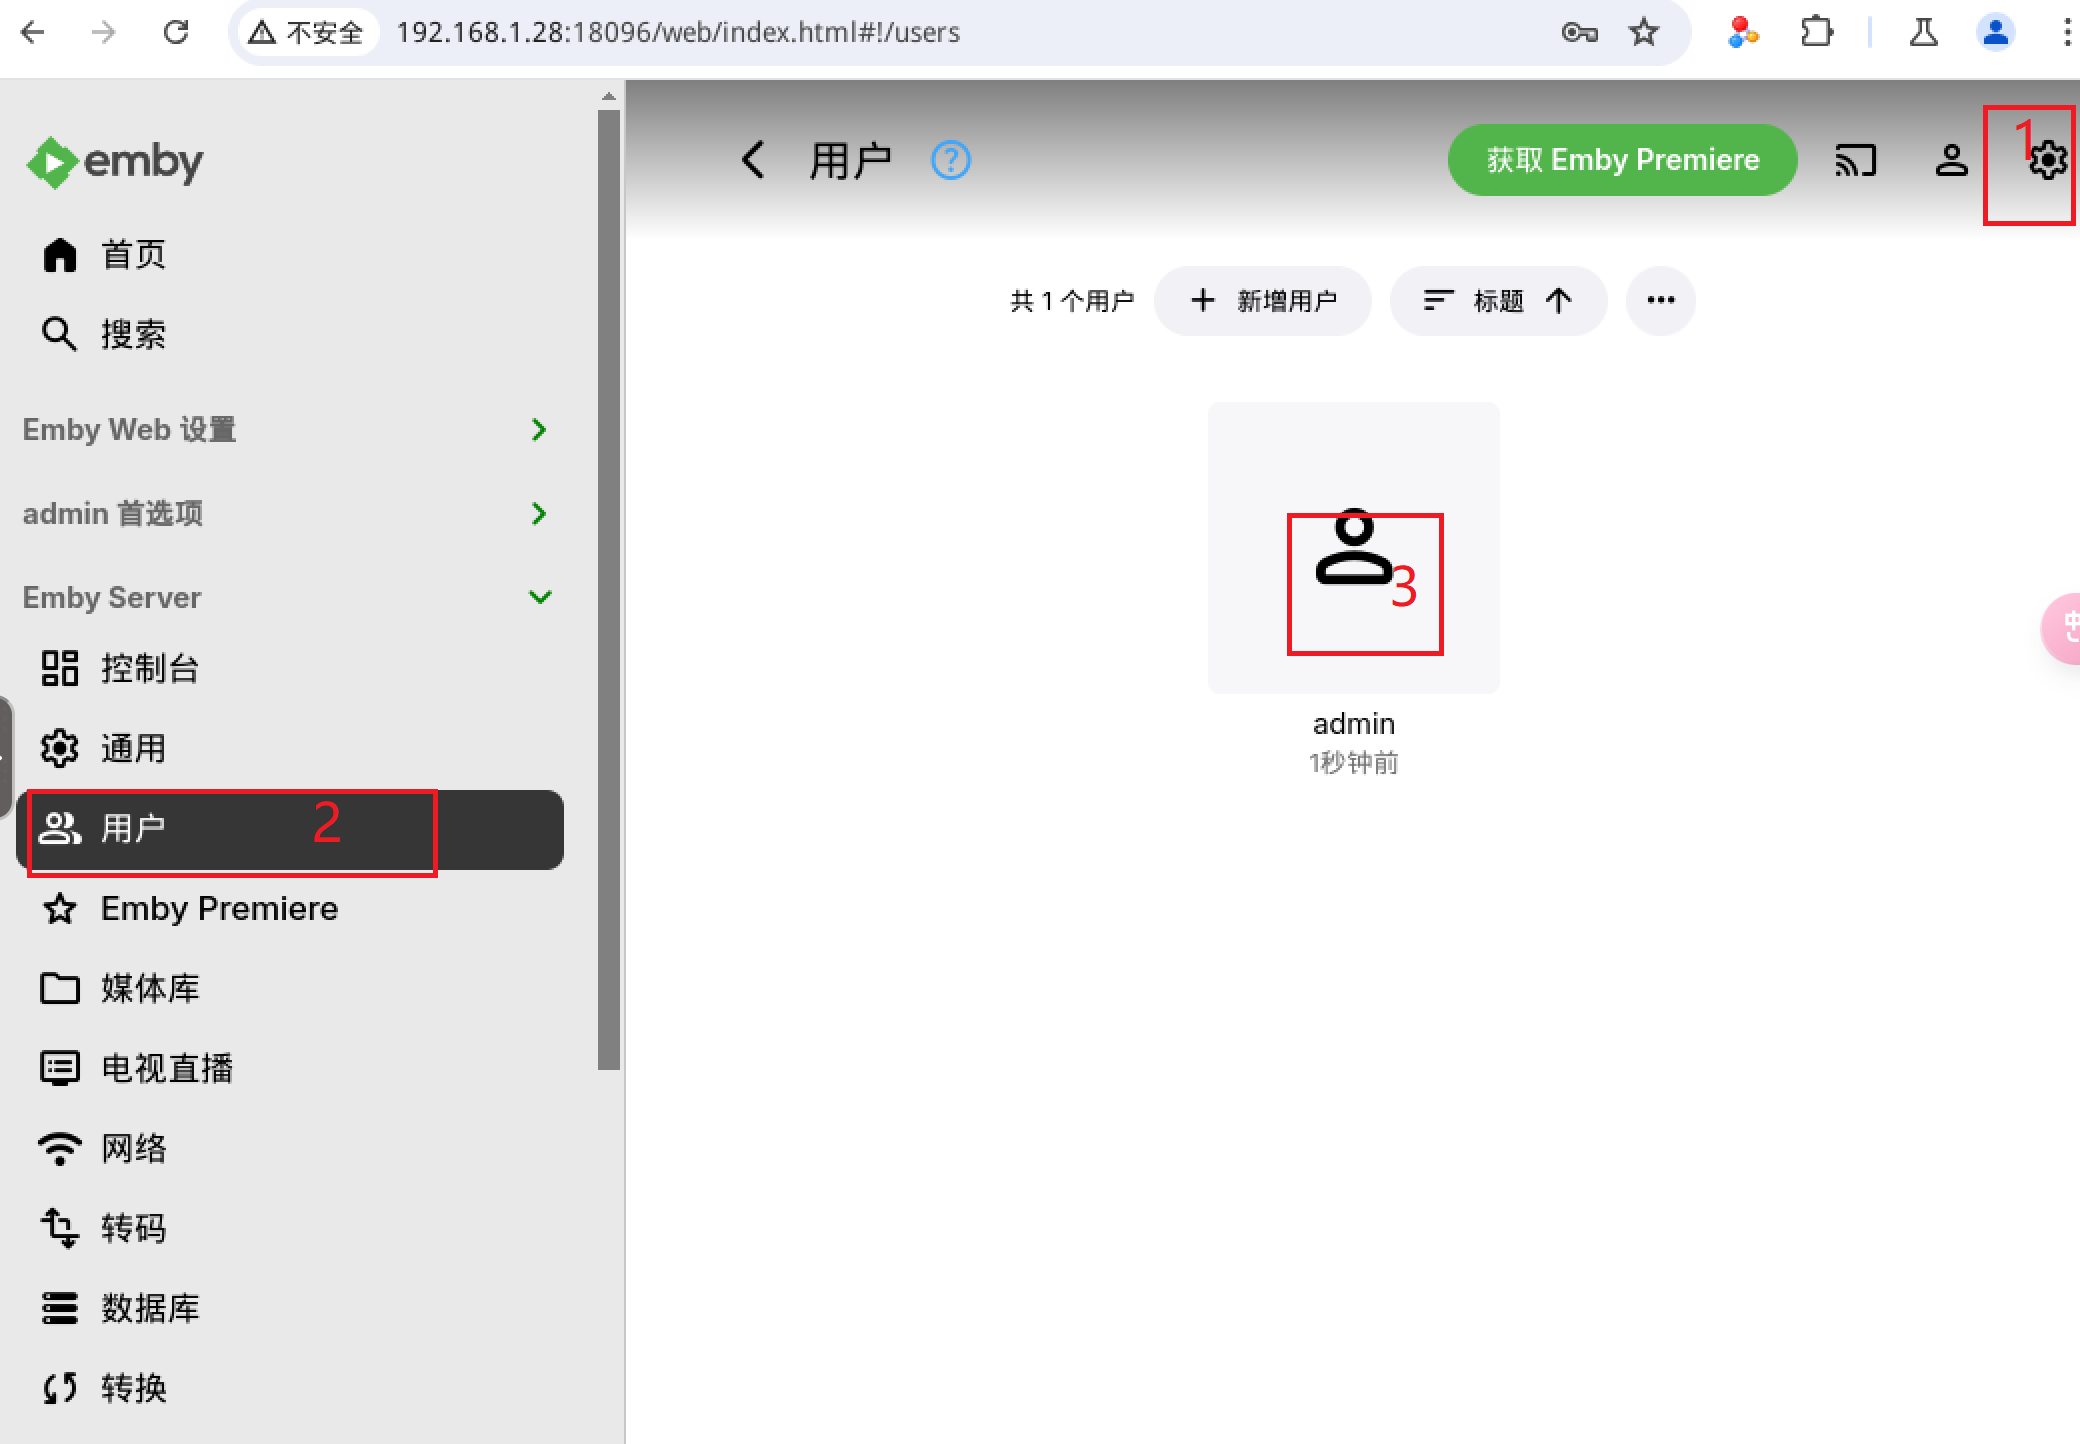Image resolution: width=2080 pixels, height=1444 pixels.
Task: Open the browser extensions puzzle icon
Action: [x=1816, y=32]
